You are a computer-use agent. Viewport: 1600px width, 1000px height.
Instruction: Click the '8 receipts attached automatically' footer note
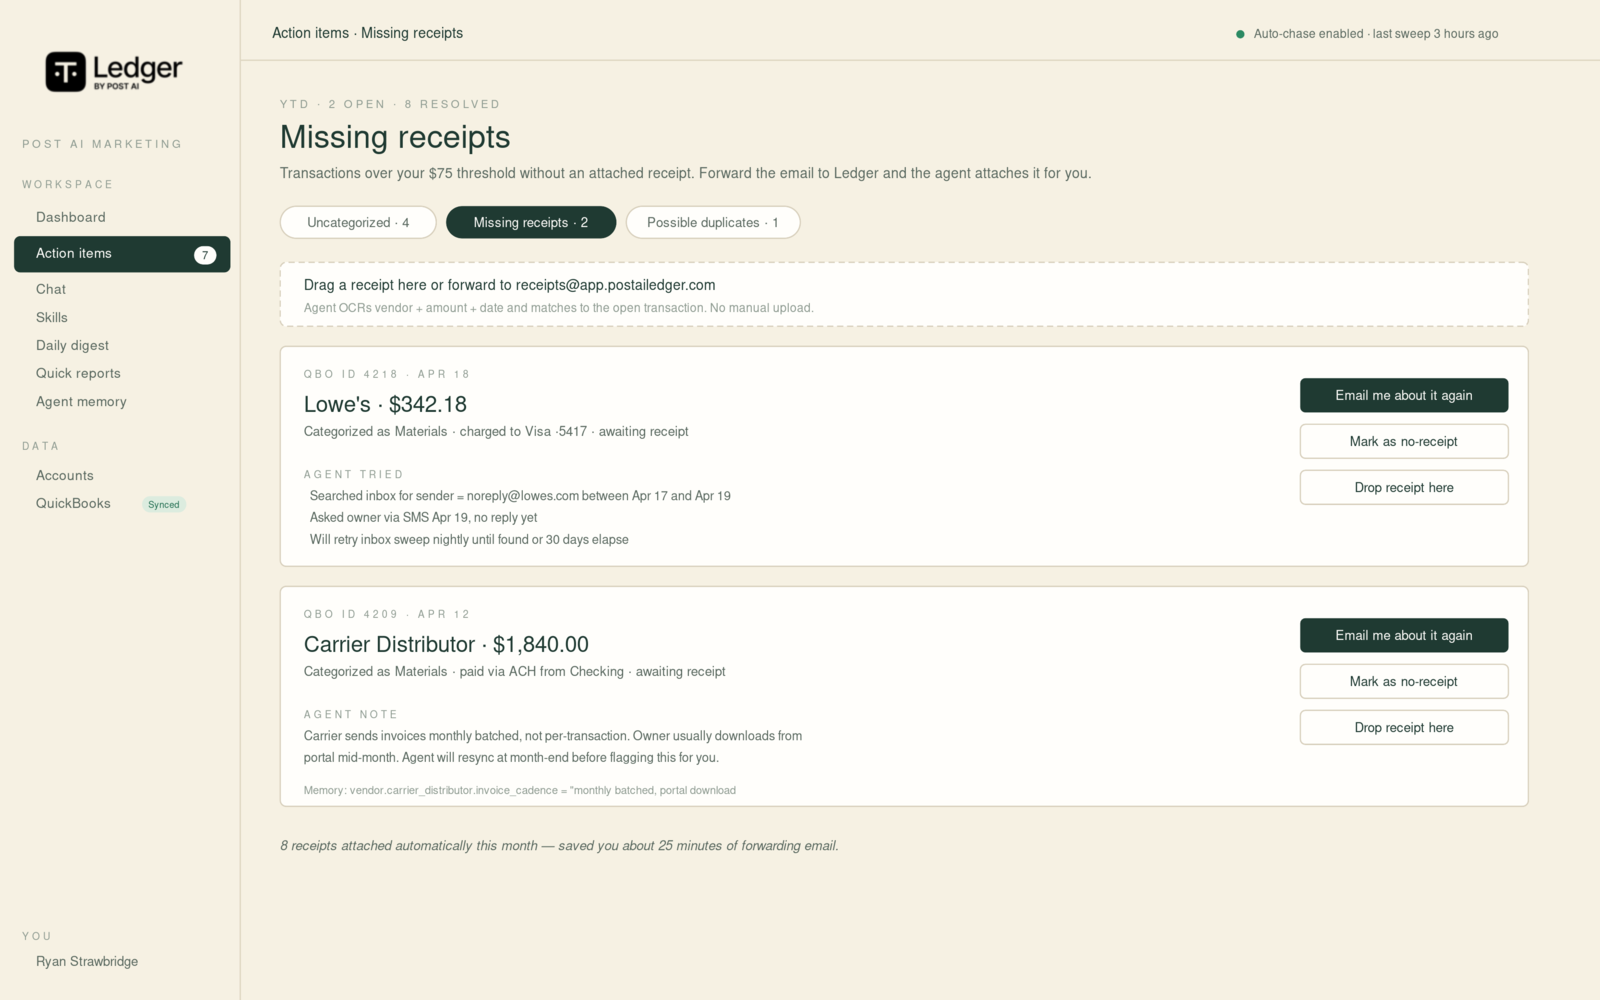pos(559,846)
